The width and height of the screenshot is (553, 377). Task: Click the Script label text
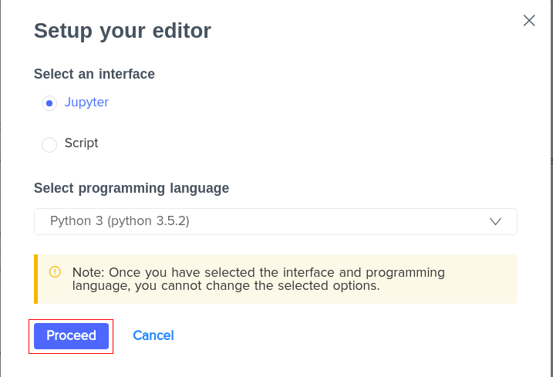click(x=81, y=143)
